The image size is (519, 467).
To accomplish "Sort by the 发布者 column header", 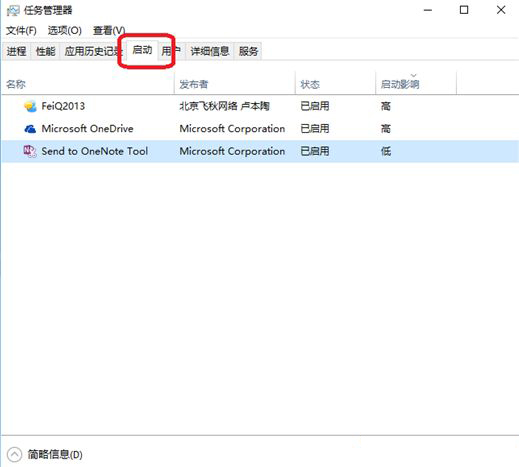I will (x=235, y=84).
